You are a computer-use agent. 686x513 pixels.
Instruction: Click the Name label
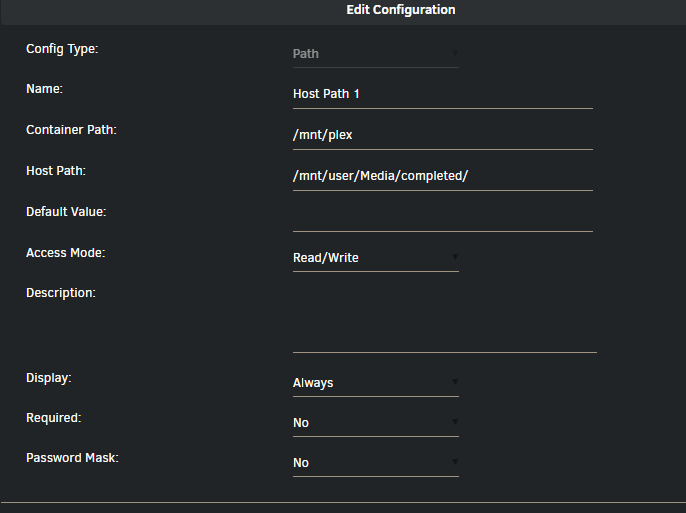coord(44,89)
